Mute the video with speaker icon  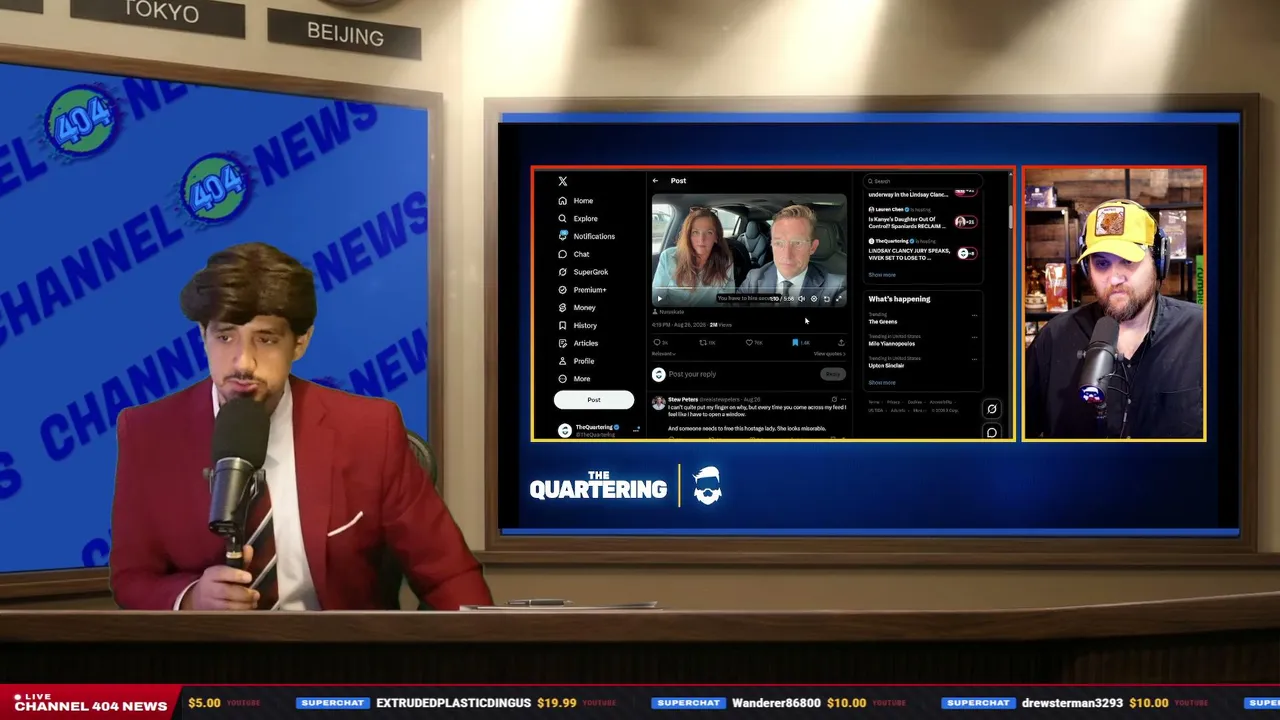click(801, 299)
